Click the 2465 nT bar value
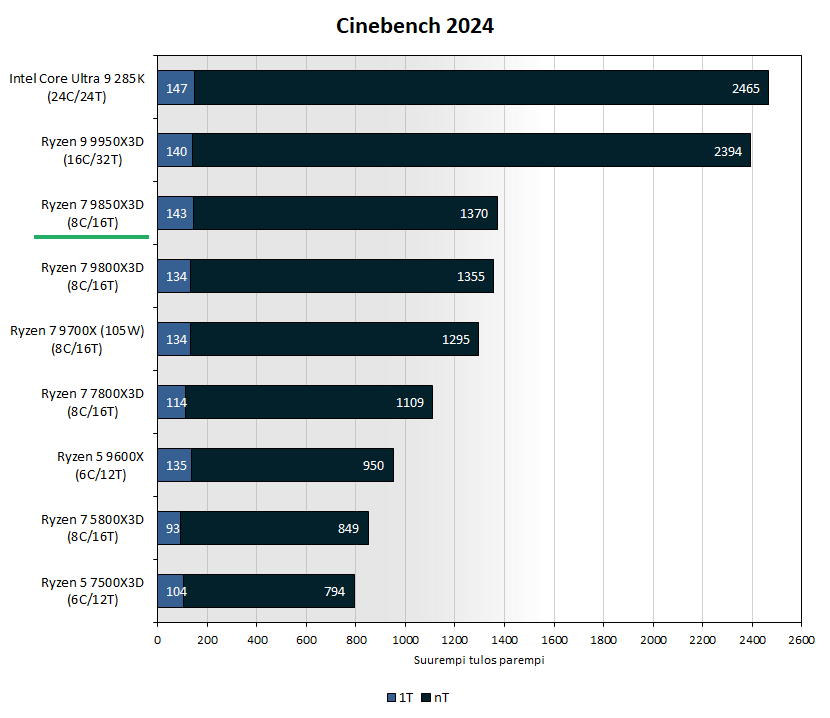 click(x=745, y=88)
